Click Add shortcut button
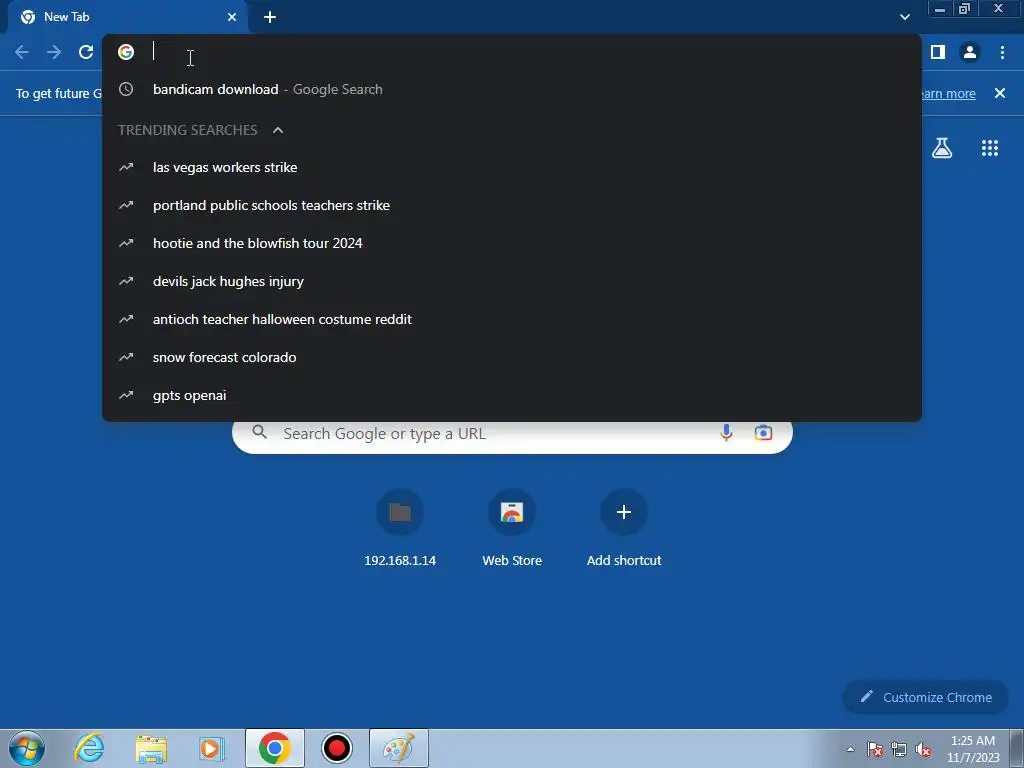1024x768 pixels. [x=624, y=528]
